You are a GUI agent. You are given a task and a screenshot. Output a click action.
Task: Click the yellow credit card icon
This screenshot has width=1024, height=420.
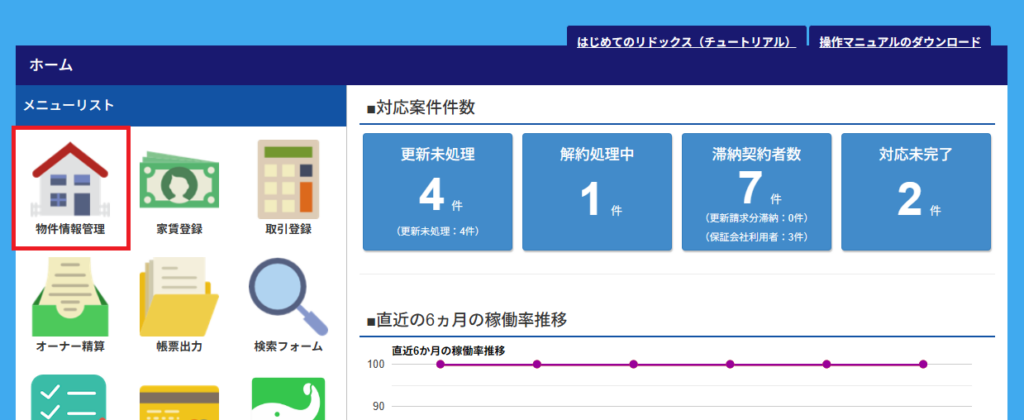click(x=179, y=400)
